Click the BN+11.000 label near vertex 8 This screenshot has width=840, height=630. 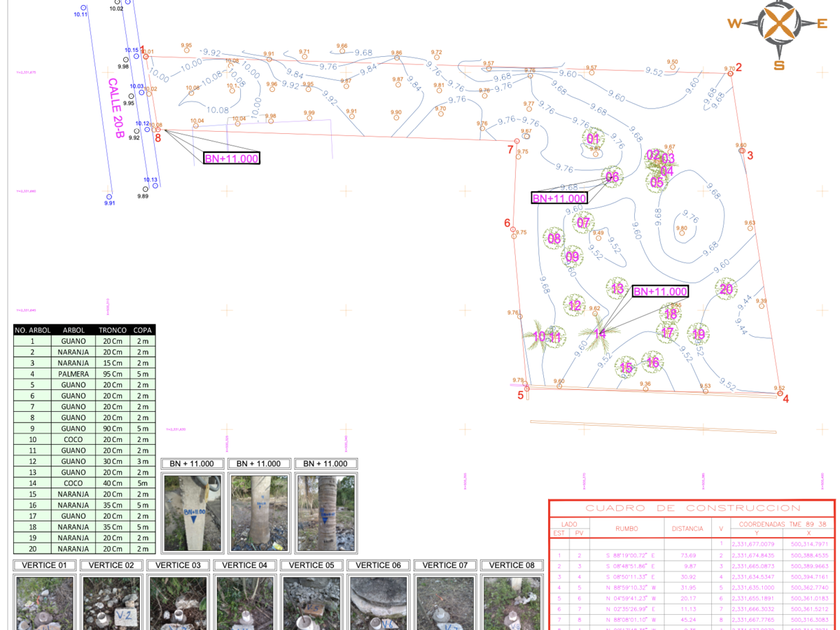click(x=231, y=158)
